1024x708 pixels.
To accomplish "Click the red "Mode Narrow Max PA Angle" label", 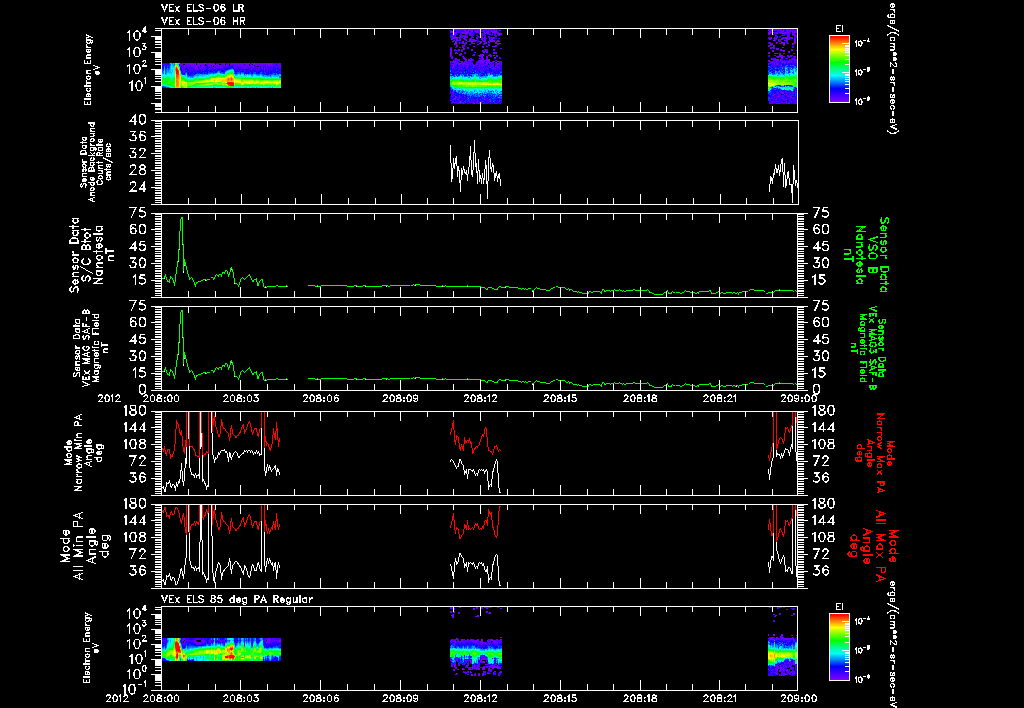I will (872, 453).
